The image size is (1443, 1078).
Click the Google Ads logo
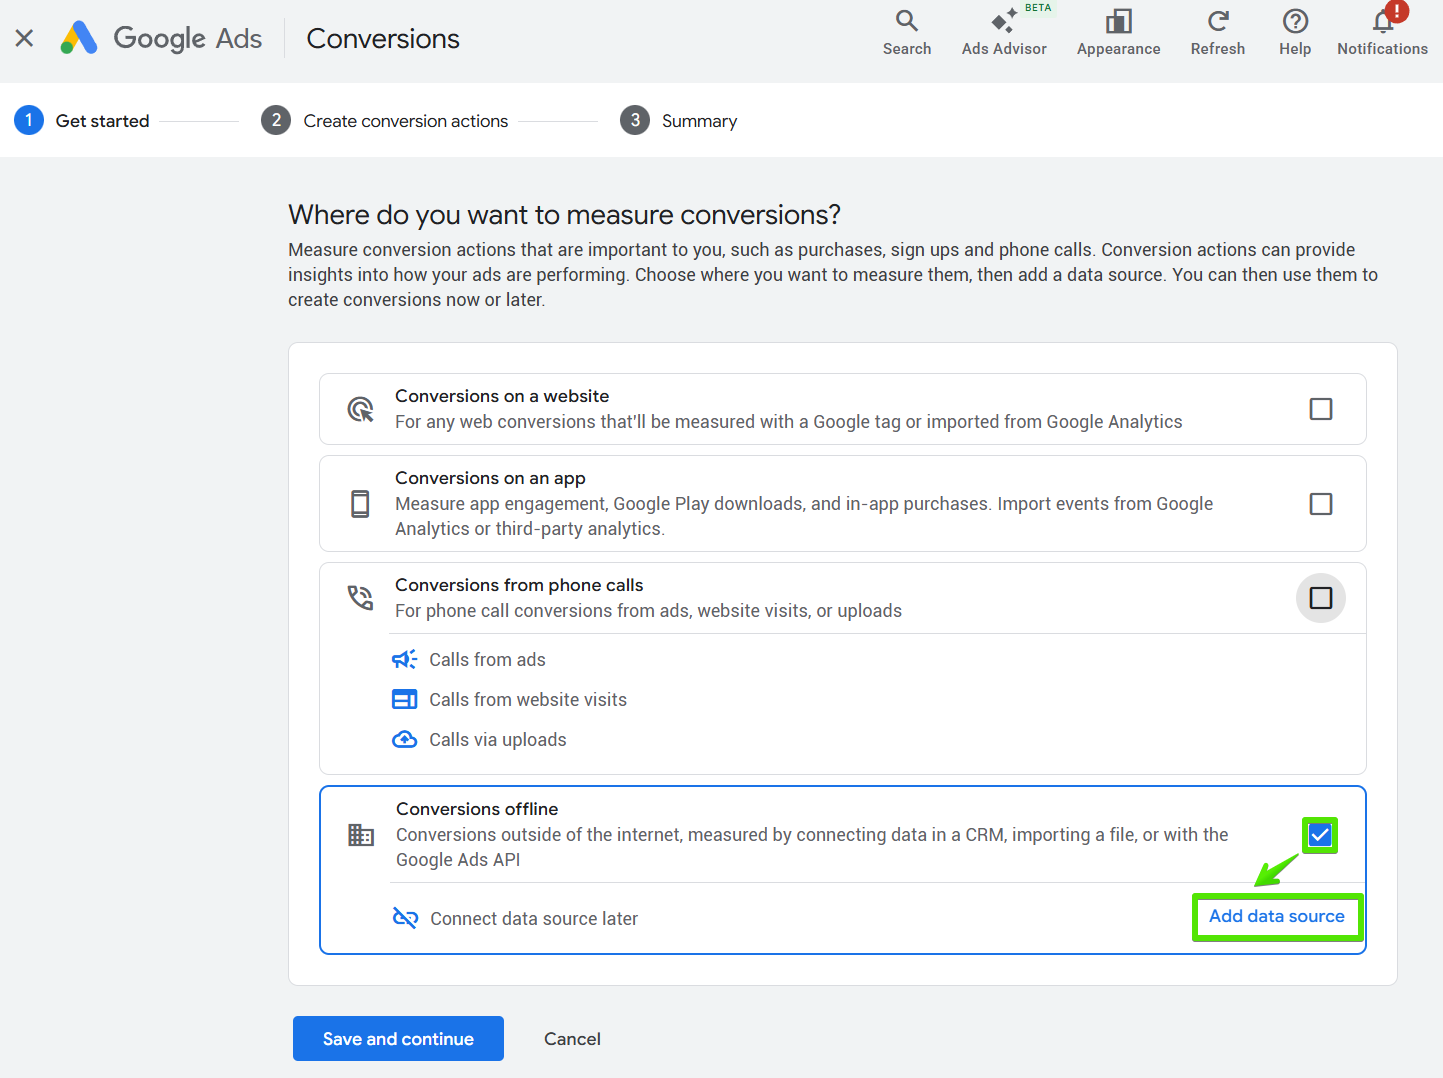click(161, 38)
